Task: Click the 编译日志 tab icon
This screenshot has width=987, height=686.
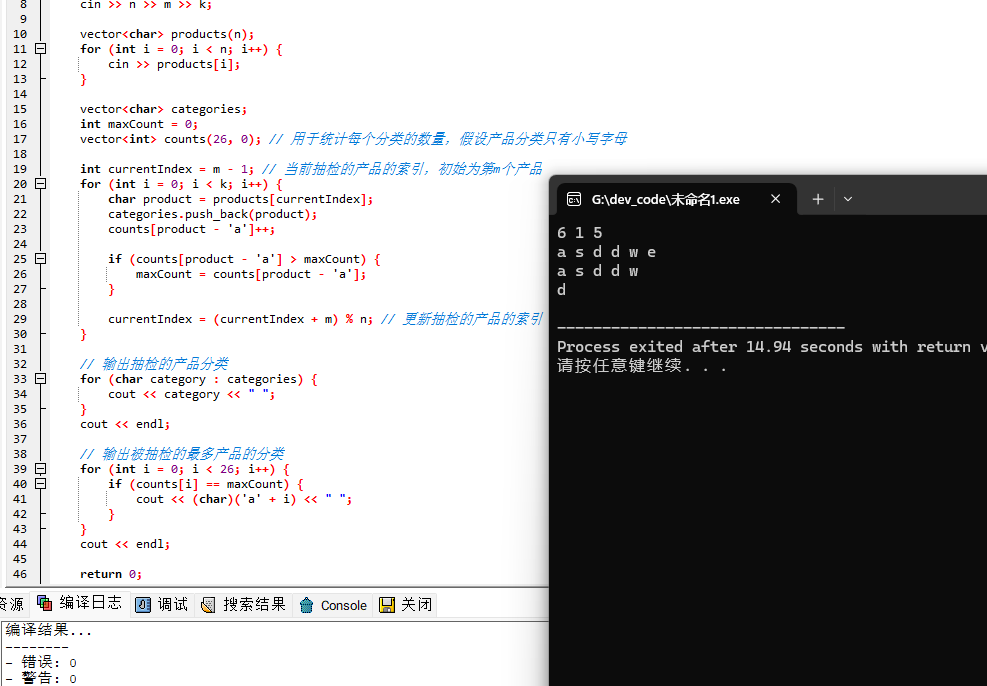Action: [x=45, y=604]
